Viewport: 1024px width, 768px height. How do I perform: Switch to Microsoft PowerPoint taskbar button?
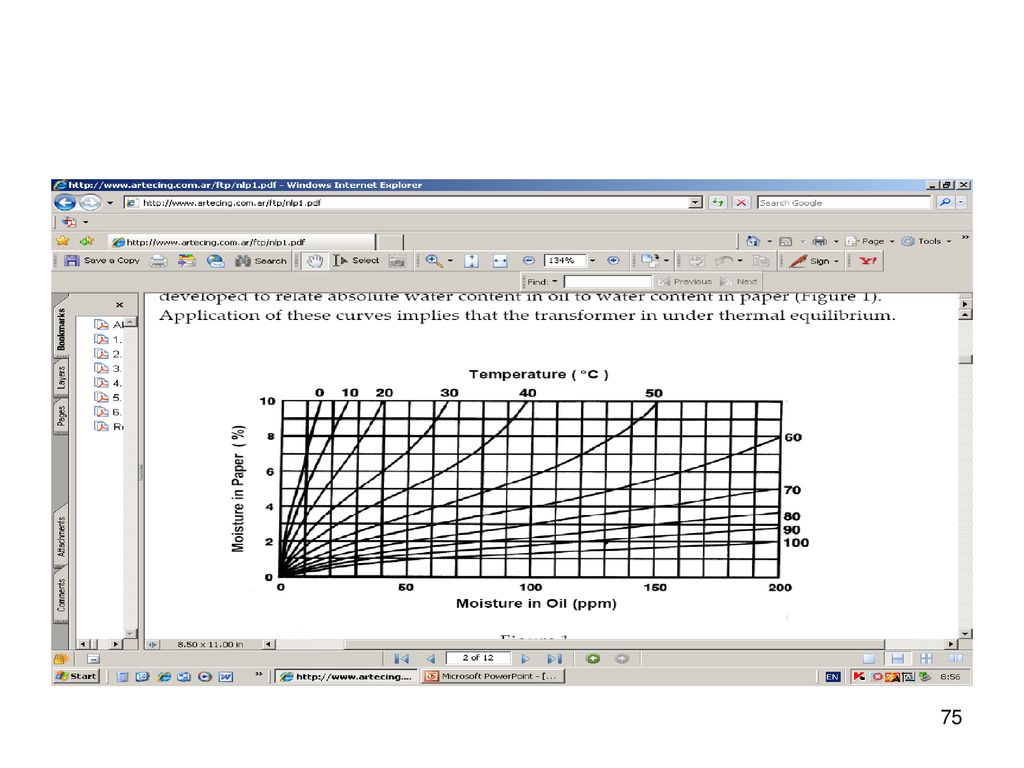click(493, 677)
